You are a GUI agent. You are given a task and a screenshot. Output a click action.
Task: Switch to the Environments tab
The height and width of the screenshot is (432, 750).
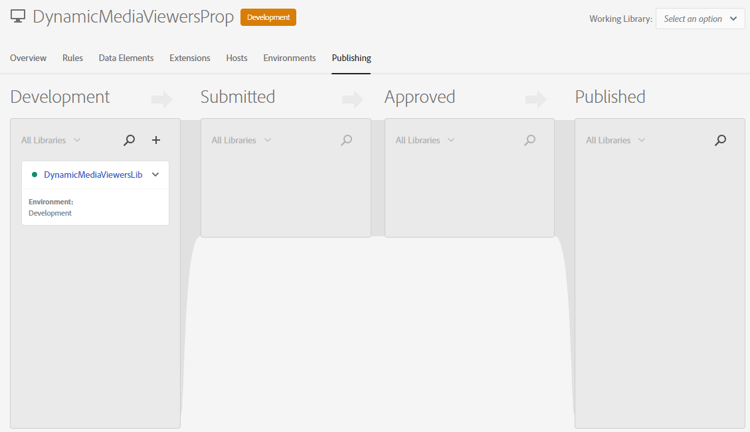click(289, 58)
